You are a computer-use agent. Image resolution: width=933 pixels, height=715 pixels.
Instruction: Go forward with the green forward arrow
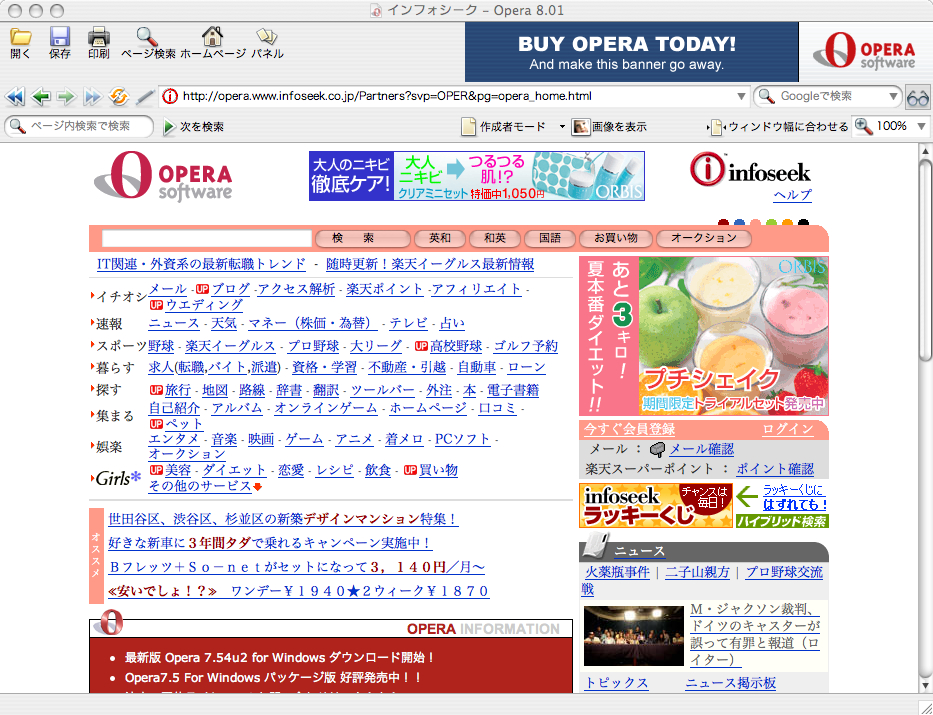coord(66,96)
